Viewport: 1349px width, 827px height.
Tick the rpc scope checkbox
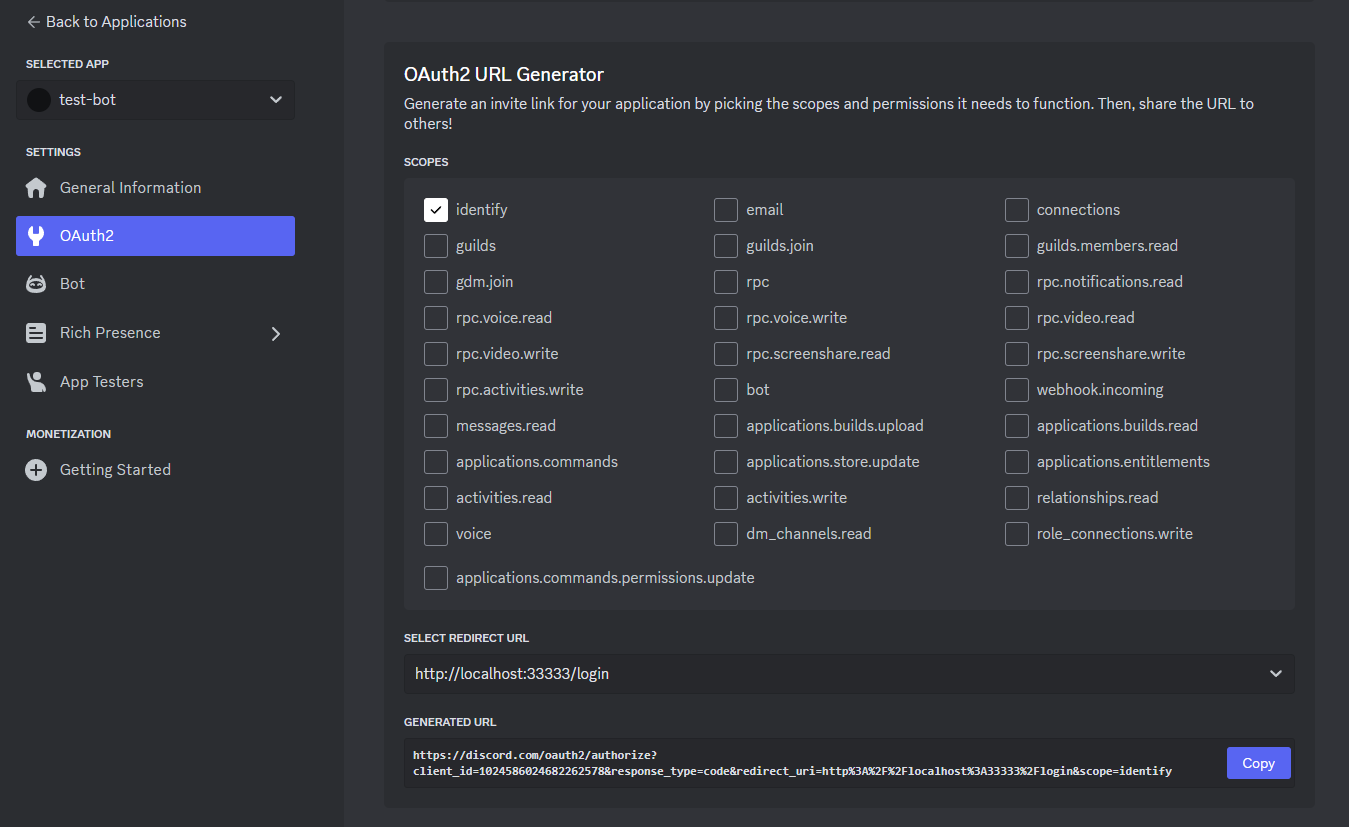click(x=726, y=282)
